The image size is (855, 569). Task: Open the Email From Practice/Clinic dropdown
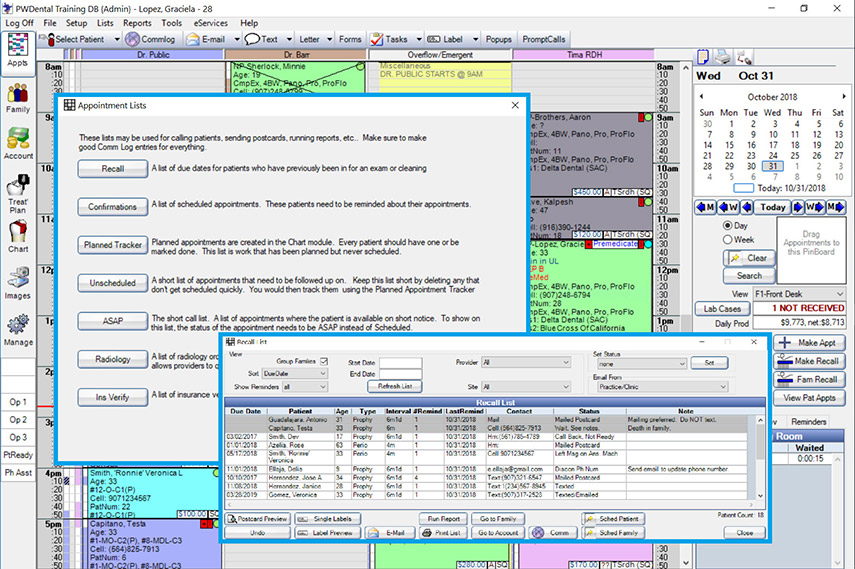tap(662, 387)
